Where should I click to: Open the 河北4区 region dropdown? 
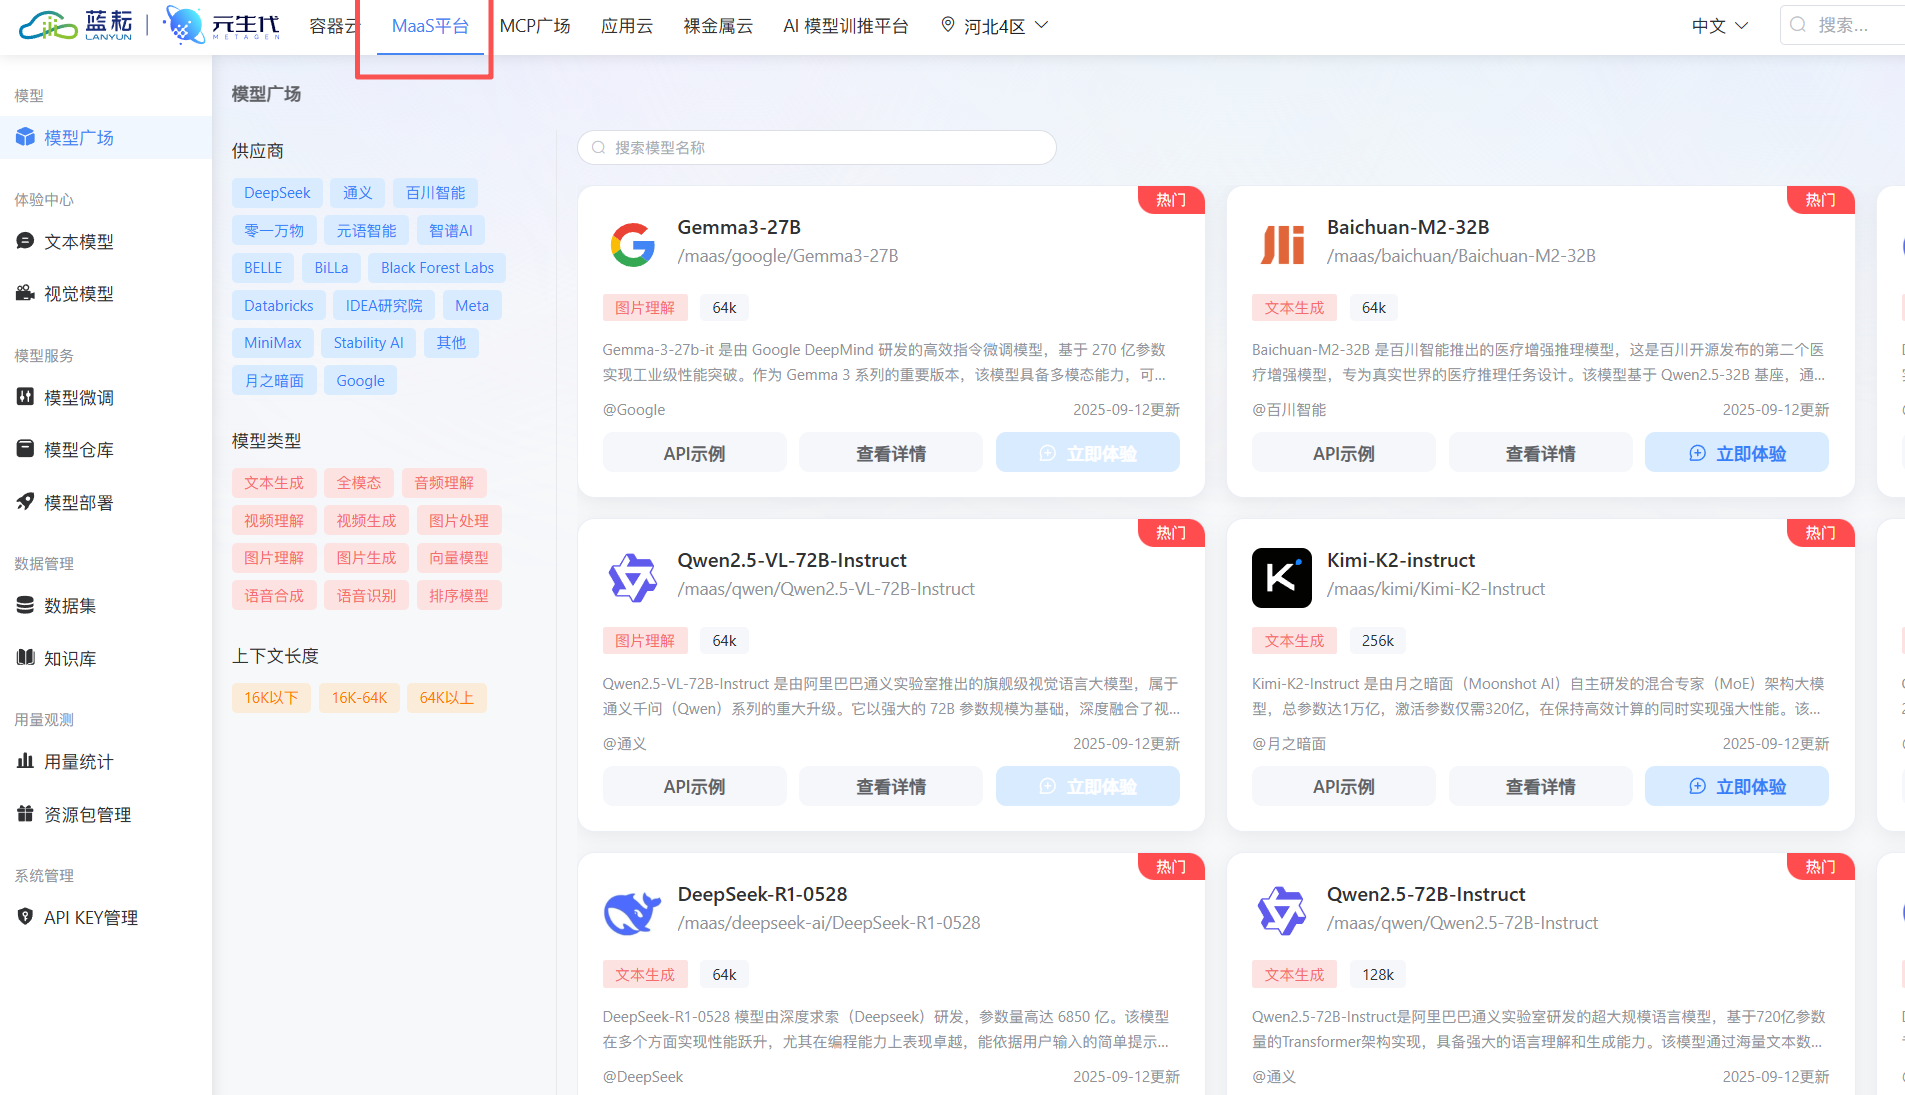tap(994, 26)
